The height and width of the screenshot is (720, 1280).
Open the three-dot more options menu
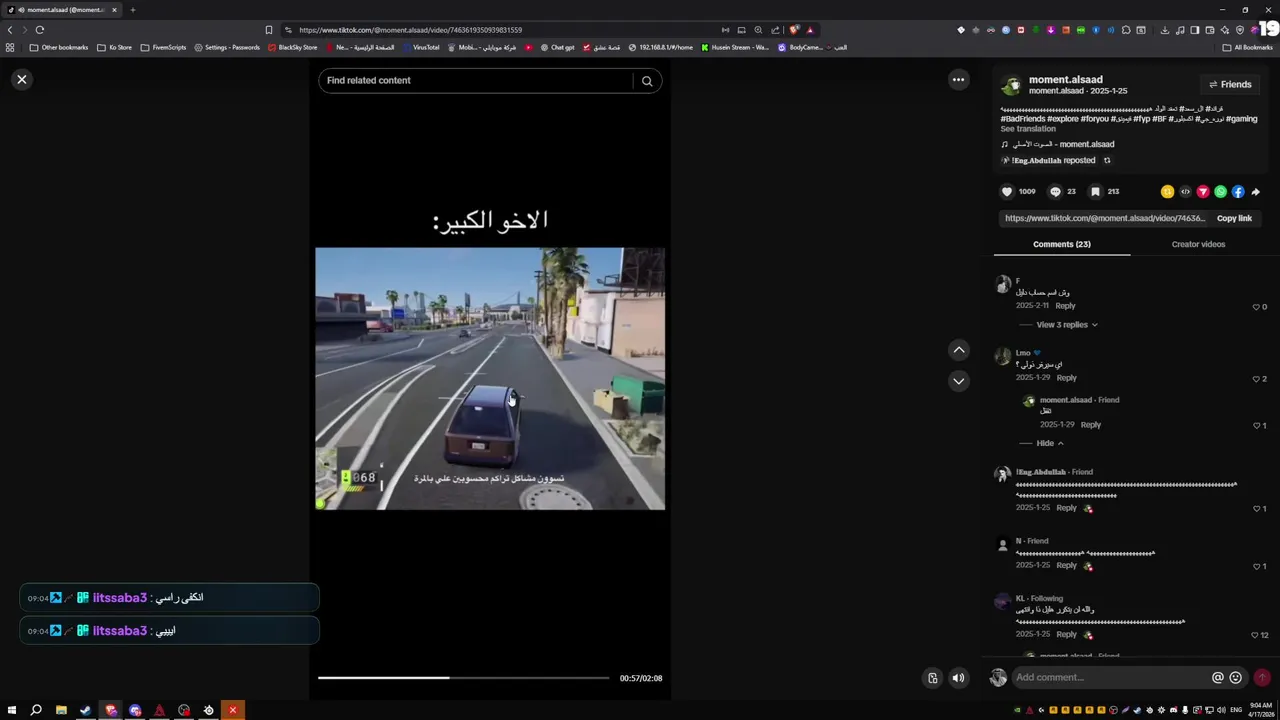958,80
